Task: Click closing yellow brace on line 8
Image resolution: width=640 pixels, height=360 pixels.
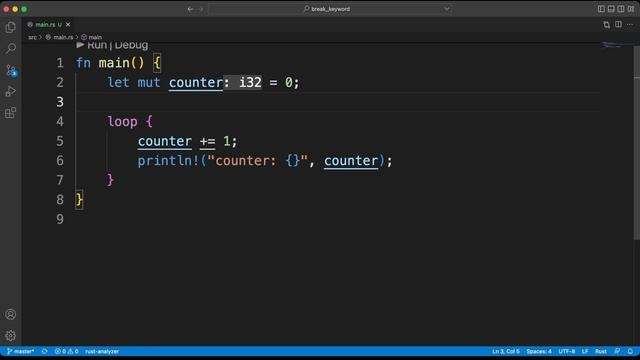Action: (x=79, y=200)
